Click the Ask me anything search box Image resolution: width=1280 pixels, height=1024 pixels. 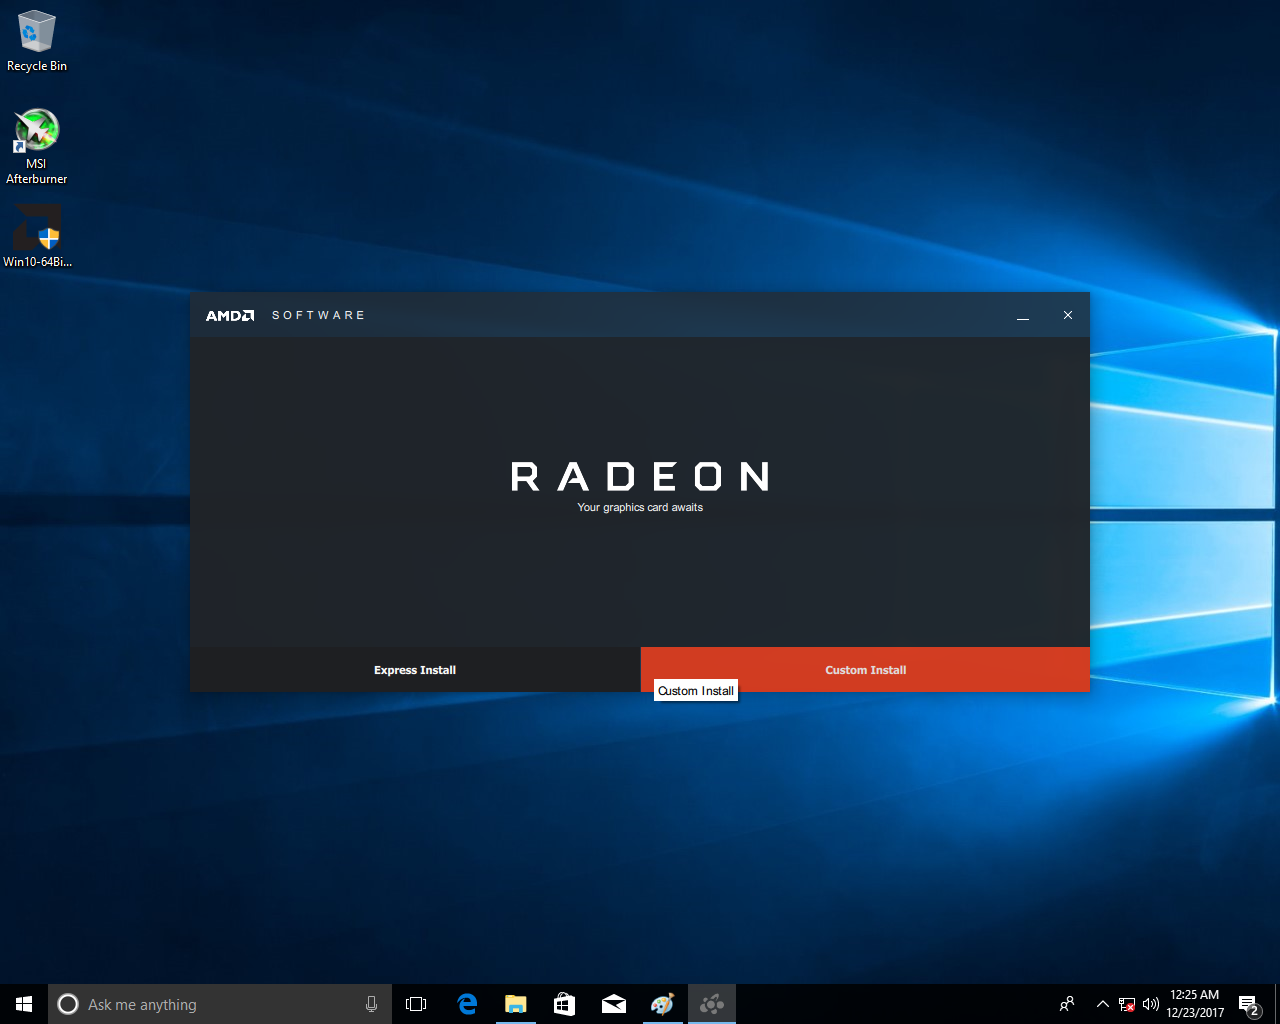(x=210, y=1004)
